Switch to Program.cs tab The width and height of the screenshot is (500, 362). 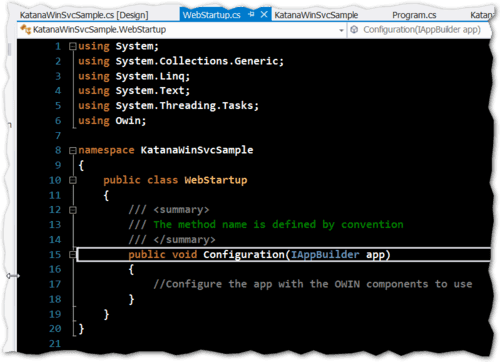414,15
